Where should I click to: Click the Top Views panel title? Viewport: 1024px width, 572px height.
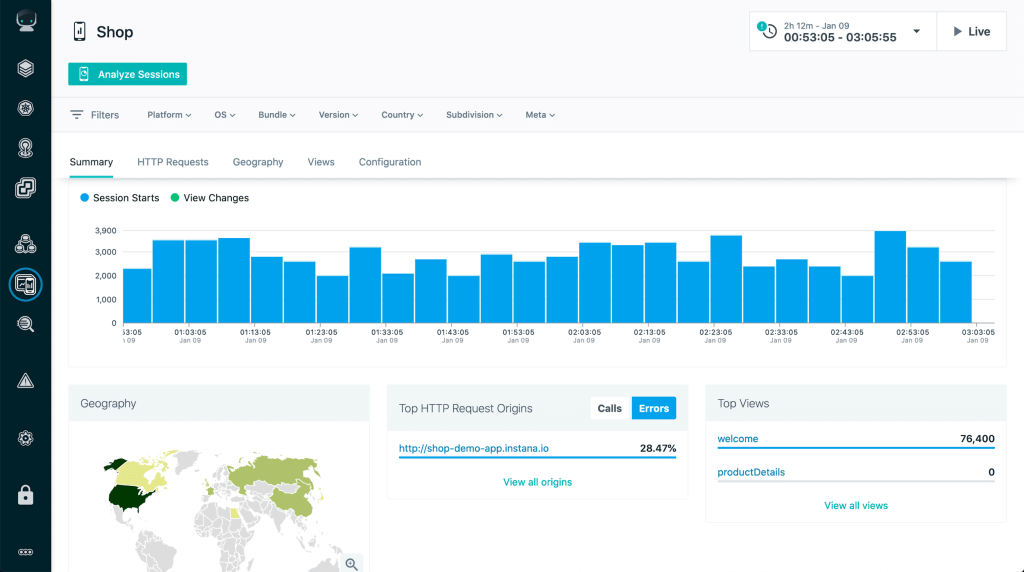(743, 404)
